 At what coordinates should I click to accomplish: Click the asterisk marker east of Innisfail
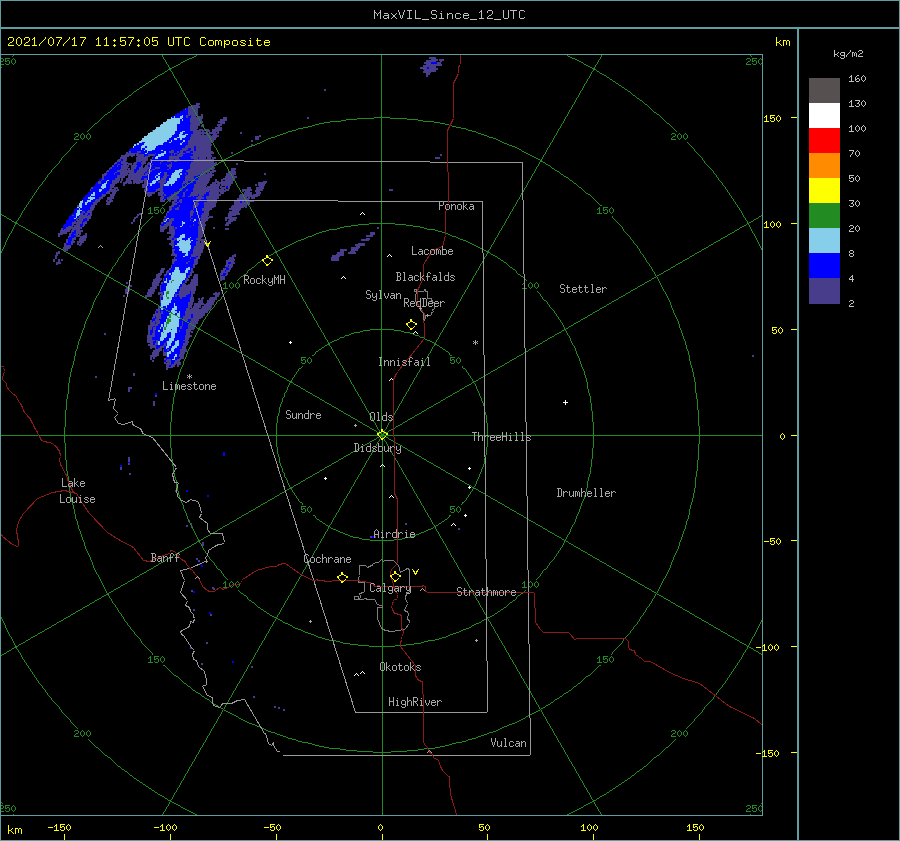475,343
